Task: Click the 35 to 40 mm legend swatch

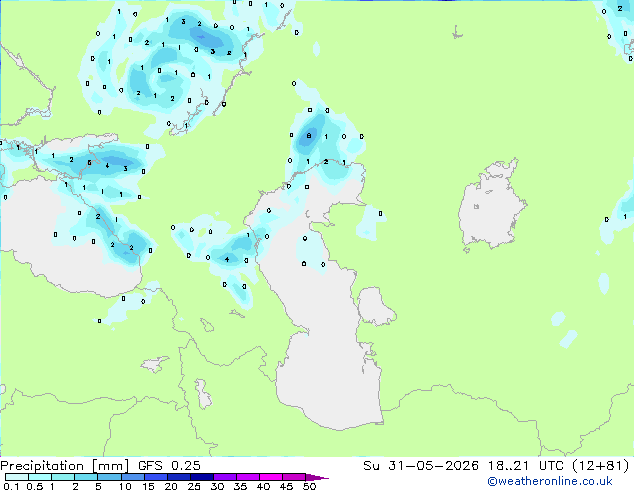Action: pyautogui.click(x=247, y=477)
